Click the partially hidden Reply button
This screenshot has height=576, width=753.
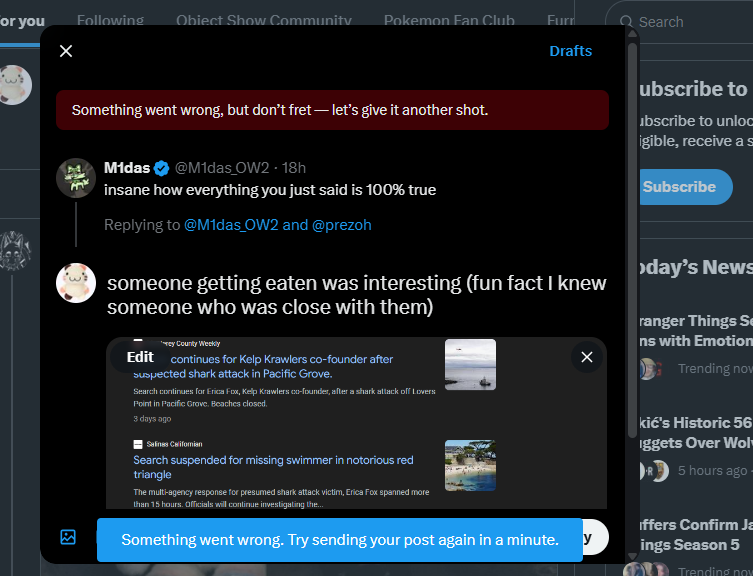(595, 537)
